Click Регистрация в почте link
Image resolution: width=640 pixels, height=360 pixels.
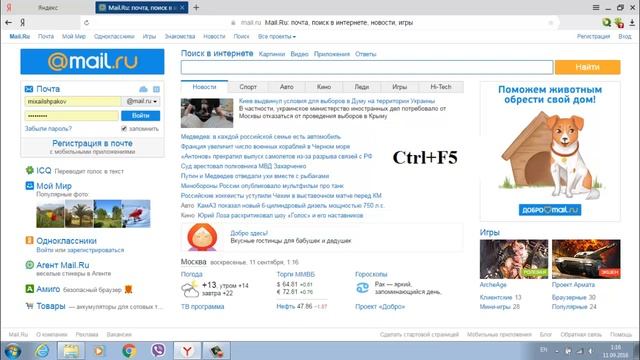coord(92,144)
